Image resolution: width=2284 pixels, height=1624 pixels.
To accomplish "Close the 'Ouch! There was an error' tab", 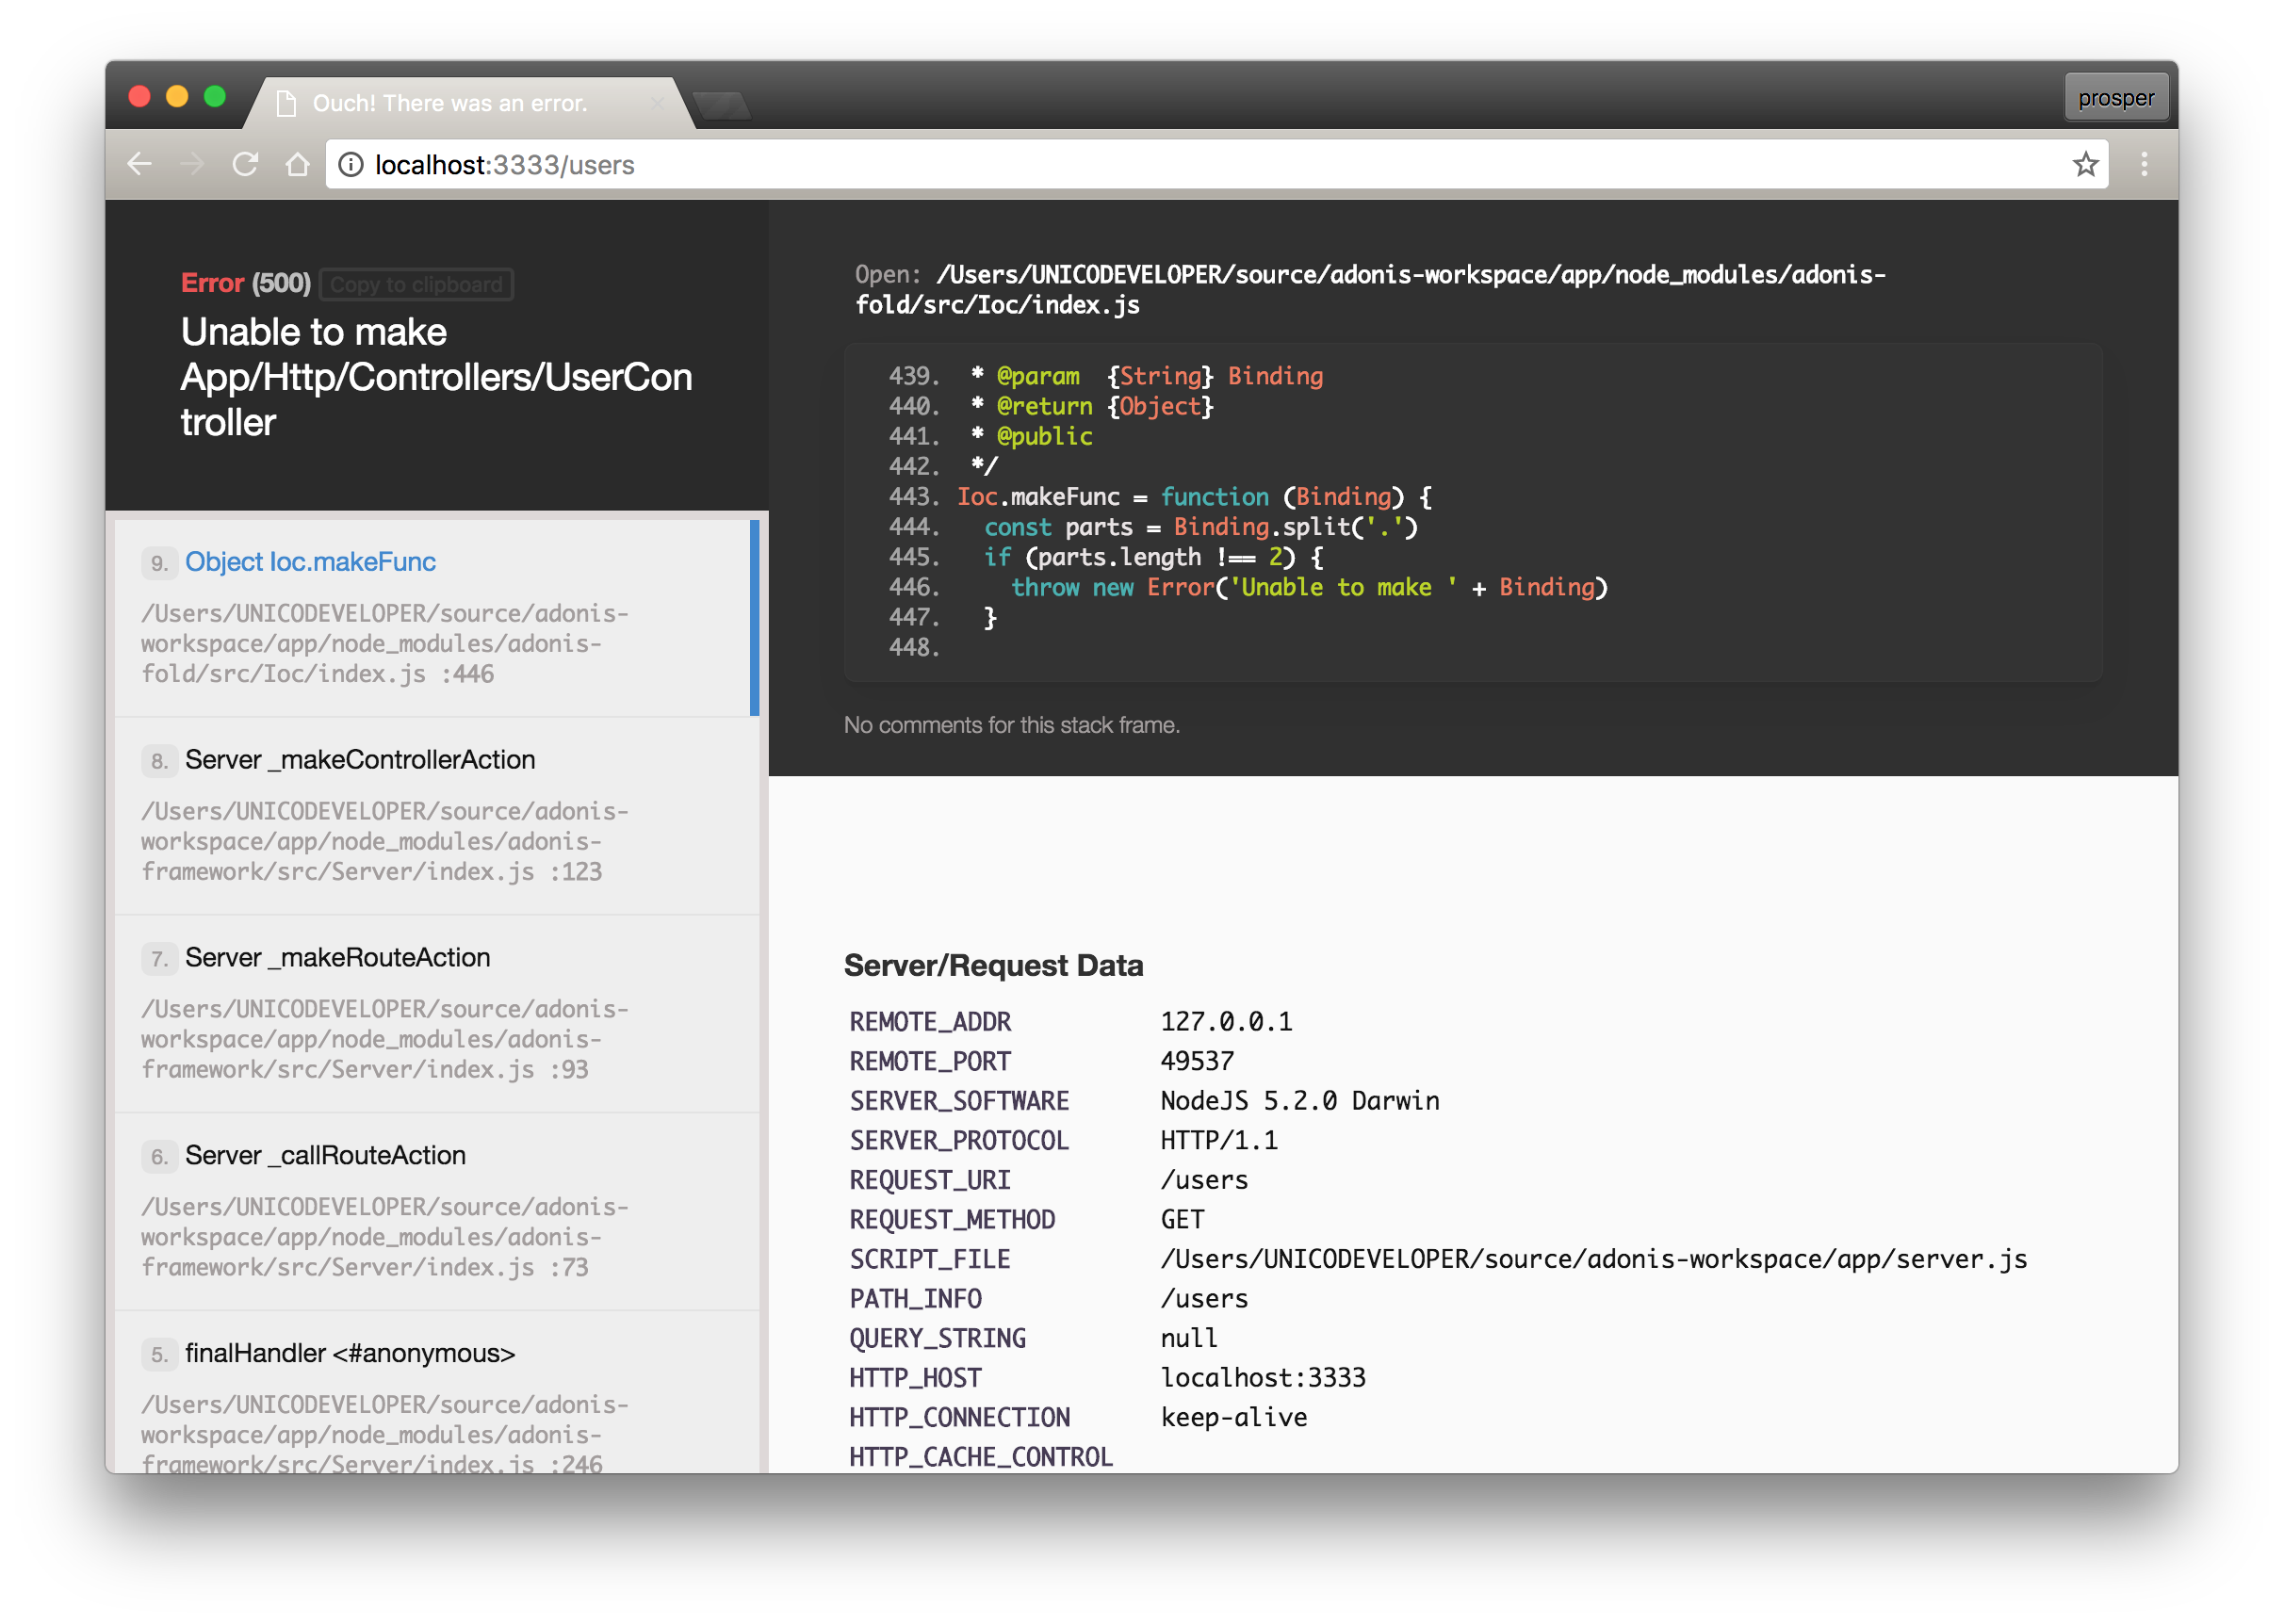I will (x=657, y=103).
